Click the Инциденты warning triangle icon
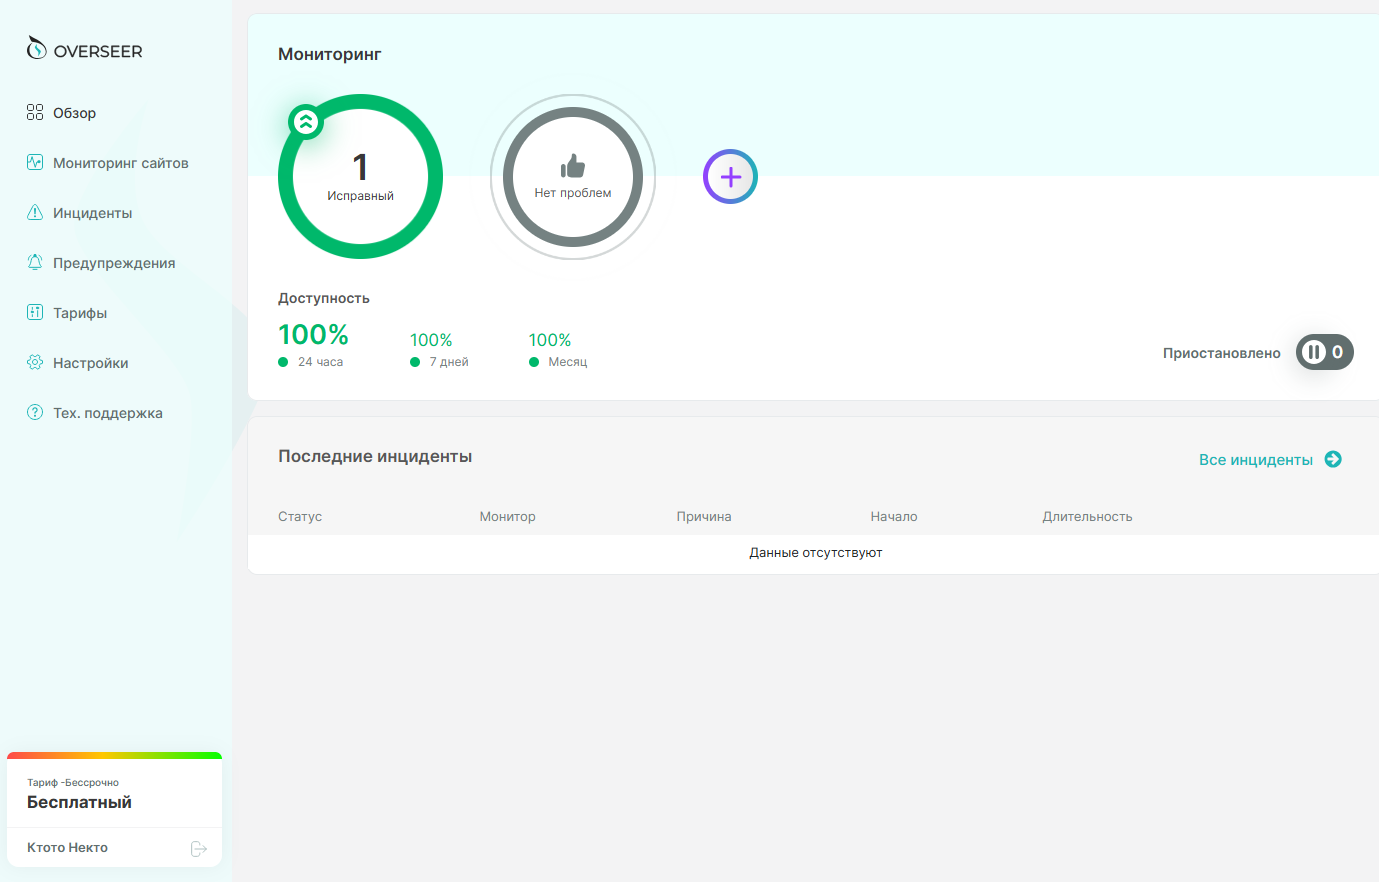The width and height of the screenshot is (1379, 882). (x=35, y=212)
